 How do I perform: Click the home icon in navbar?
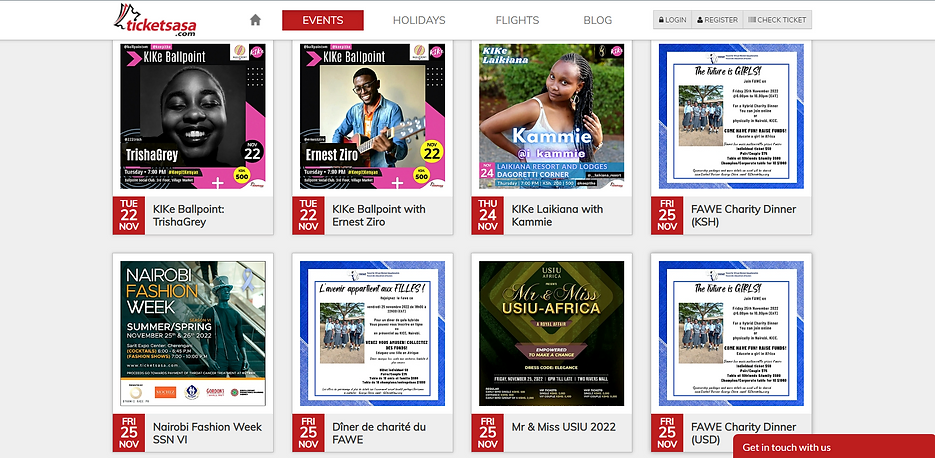pyautogui.click(x=255, y=20)
